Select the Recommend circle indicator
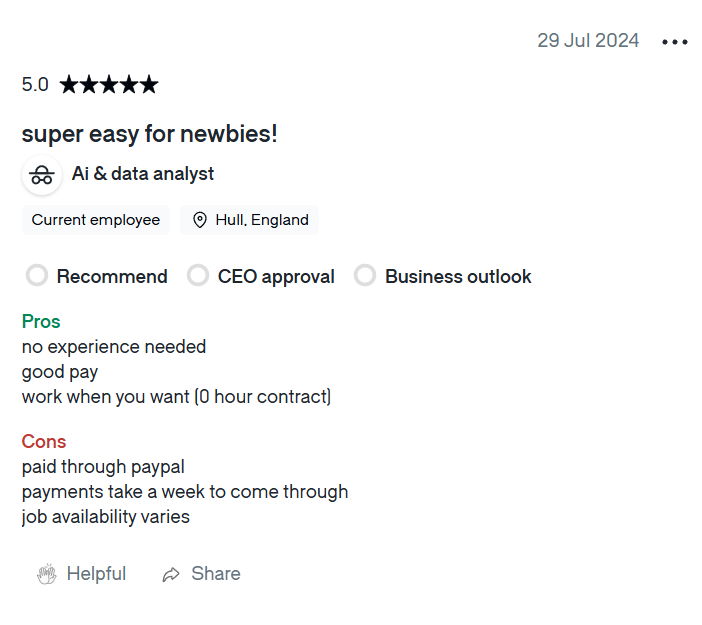The width and height of the screenshot is (702, 625). pyautogui.click(x=37, y=275)
